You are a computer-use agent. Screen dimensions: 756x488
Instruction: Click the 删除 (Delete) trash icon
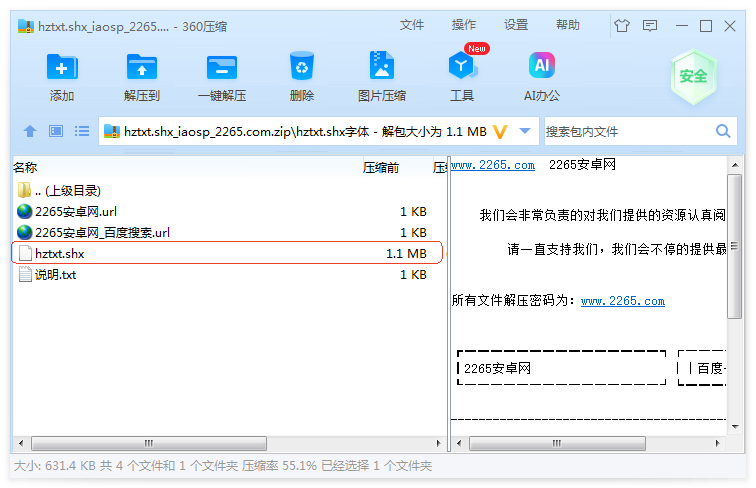[x=302, y=66]
